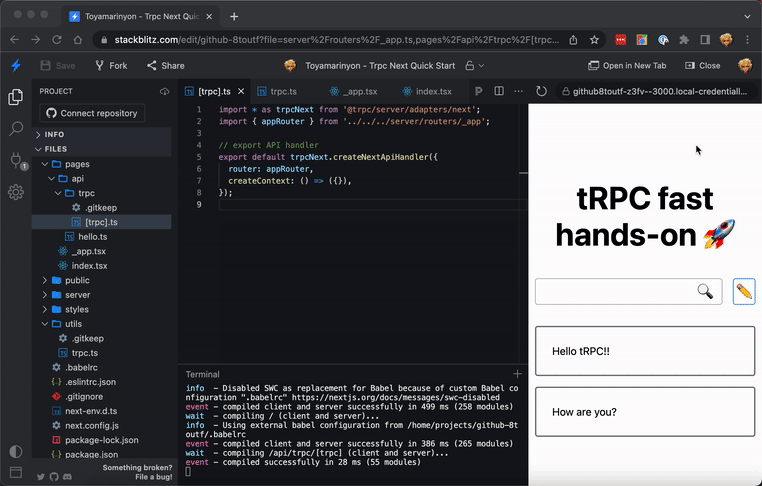Screen dimensions: 762x486
Task: Select [trpc].ts in file tree
Action: coord(101,222)
